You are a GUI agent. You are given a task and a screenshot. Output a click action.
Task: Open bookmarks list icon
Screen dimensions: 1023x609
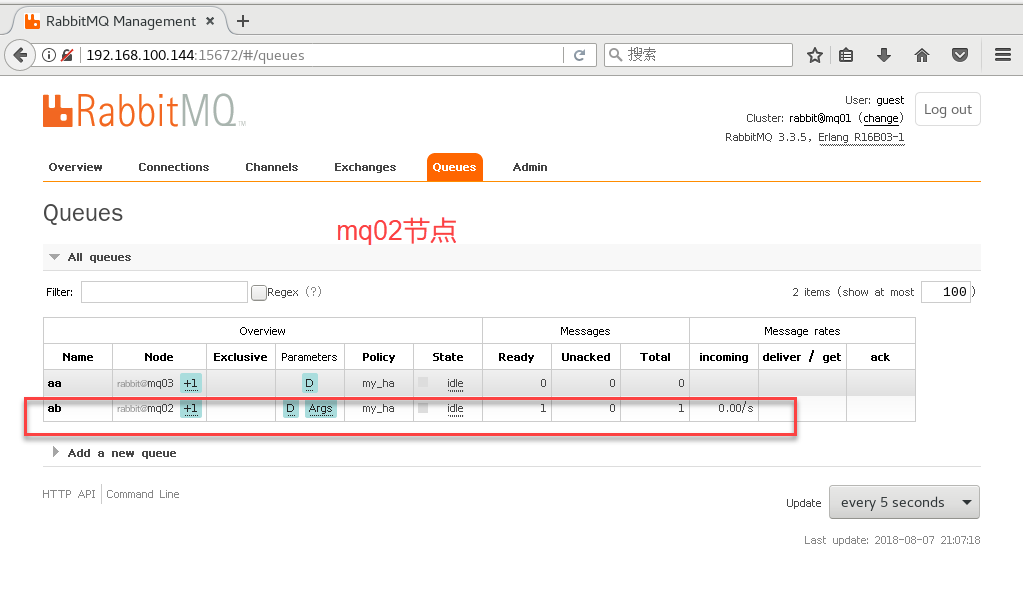tap(846, 55)
